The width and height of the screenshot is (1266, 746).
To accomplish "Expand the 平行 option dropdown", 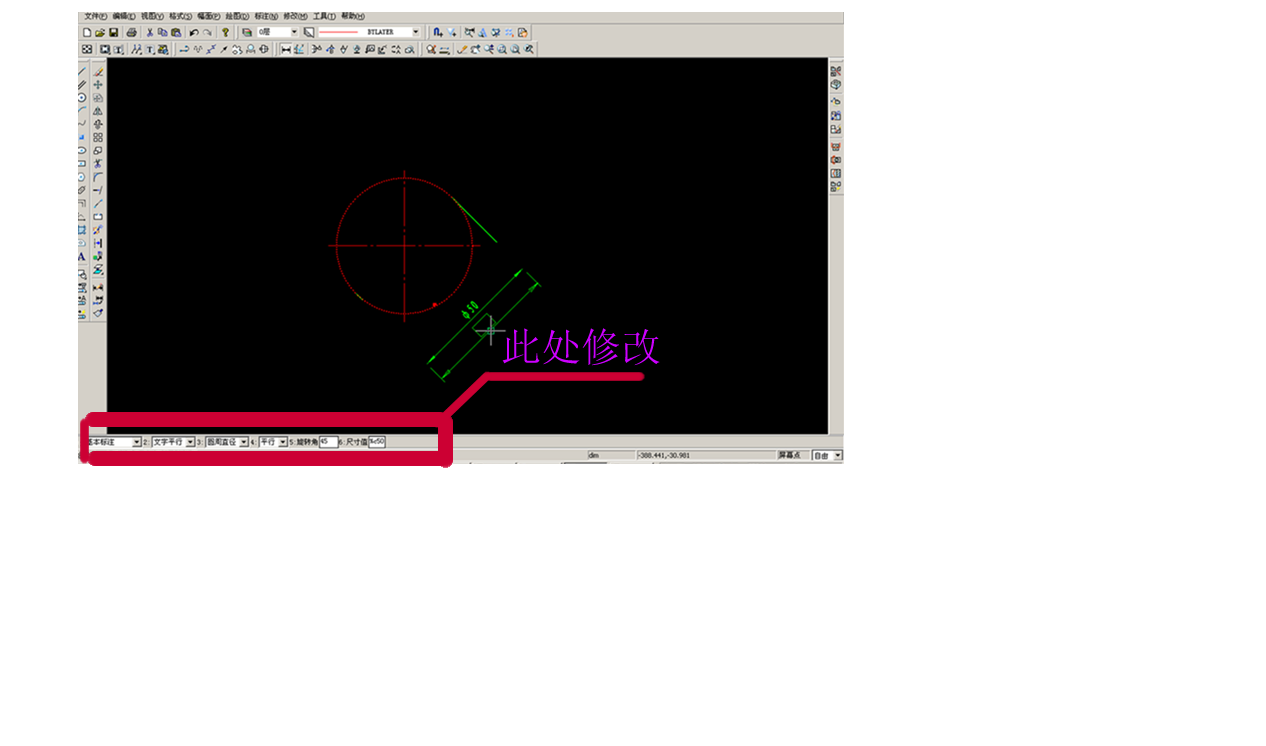I will click(x=283, y=442).
